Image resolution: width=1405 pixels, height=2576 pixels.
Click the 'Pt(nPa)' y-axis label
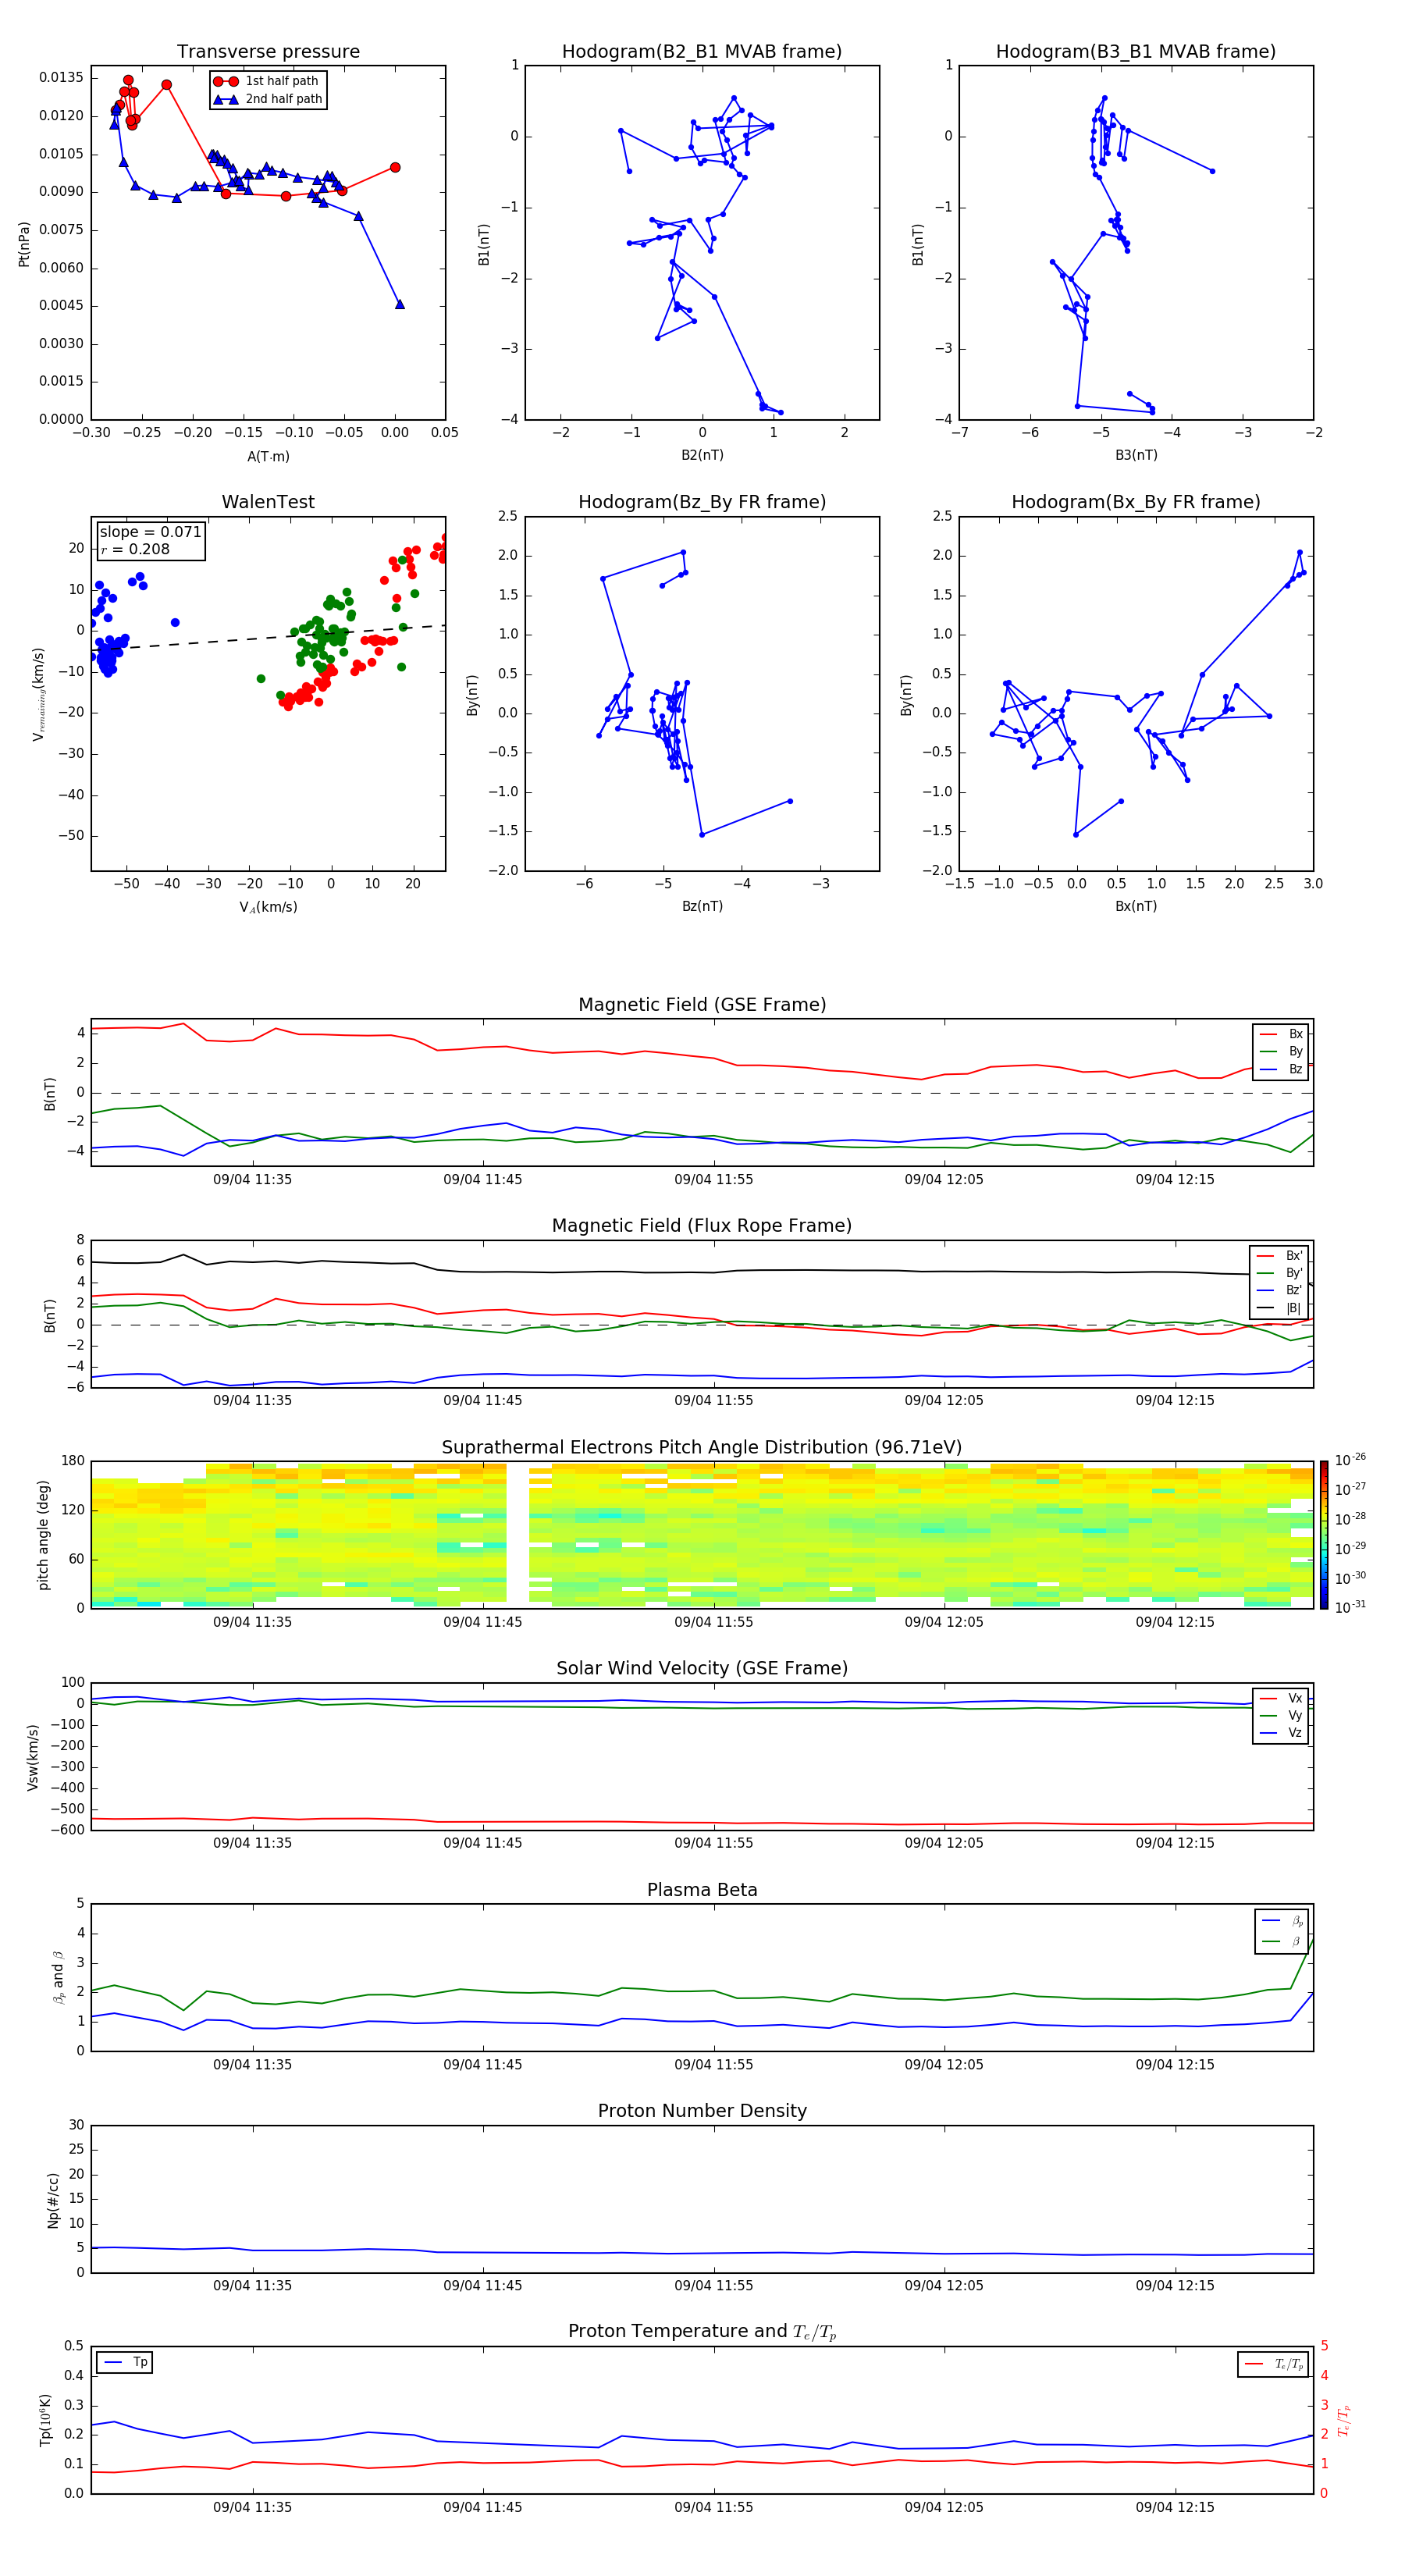pyautogui.click(x=24, y=244)
